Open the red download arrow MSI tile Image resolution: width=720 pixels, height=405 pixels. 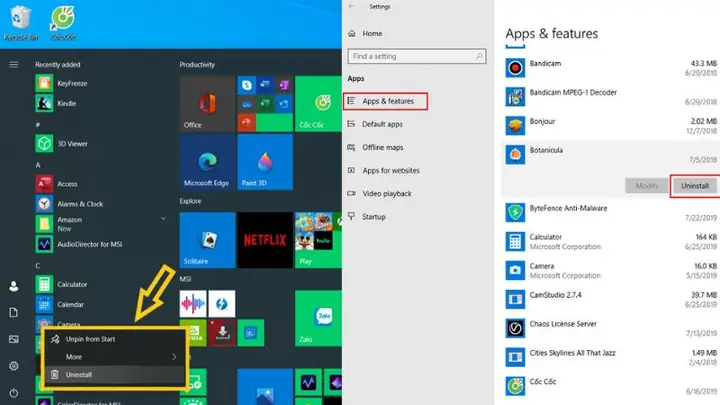point(222,333)
